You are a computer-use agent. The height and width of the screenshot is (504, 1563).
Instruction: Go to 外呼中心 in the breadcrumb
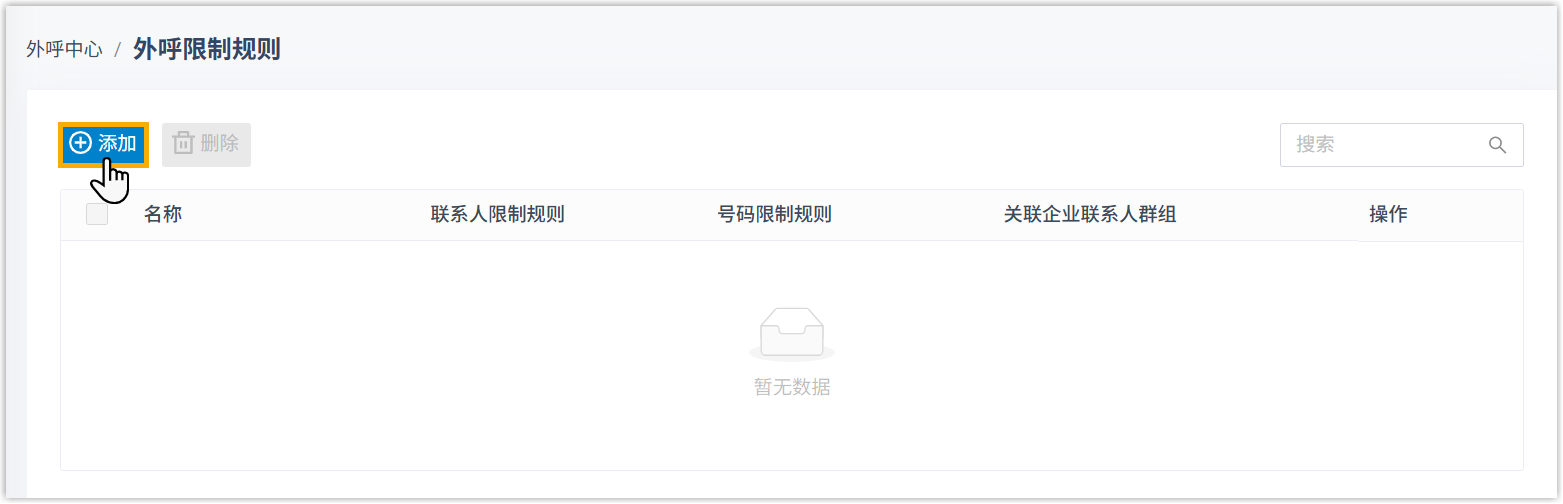pyautogui.click(x=64, y=50)
